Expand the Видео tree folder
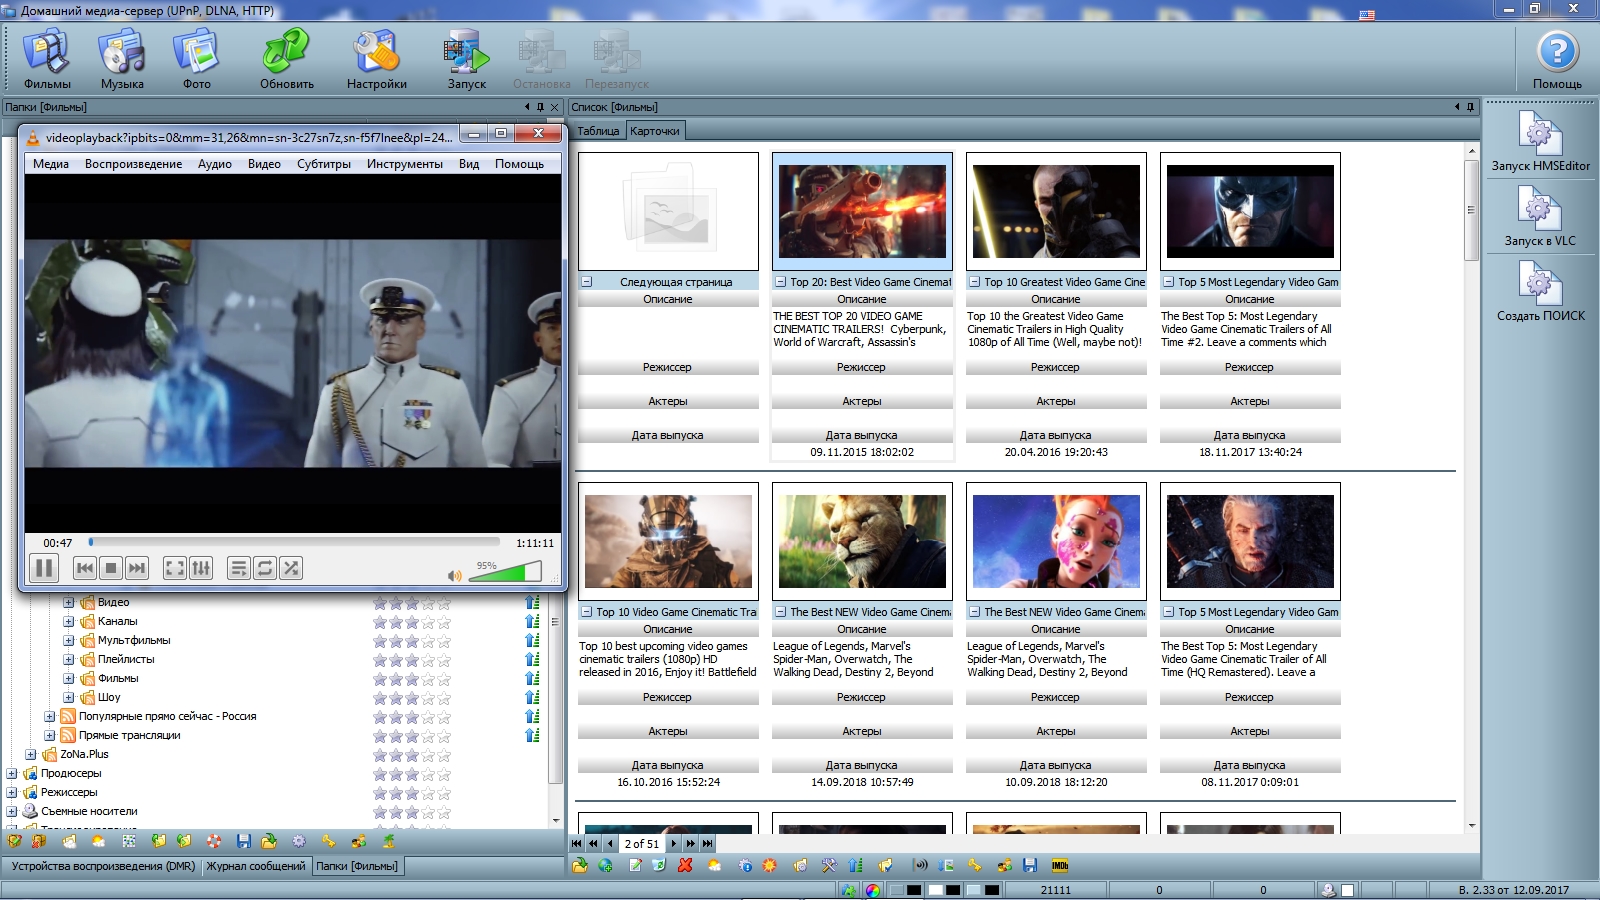Image resolution: width=1600 pixels, height=900 pixels. pos(69,602)
